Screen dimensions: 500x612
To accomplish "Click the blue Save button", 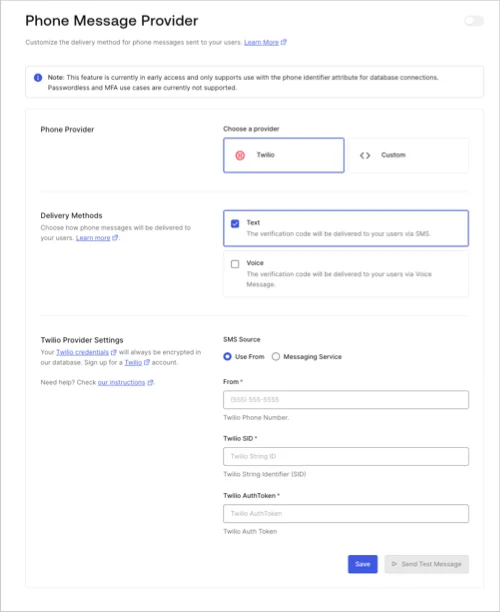I will [363, 564].
